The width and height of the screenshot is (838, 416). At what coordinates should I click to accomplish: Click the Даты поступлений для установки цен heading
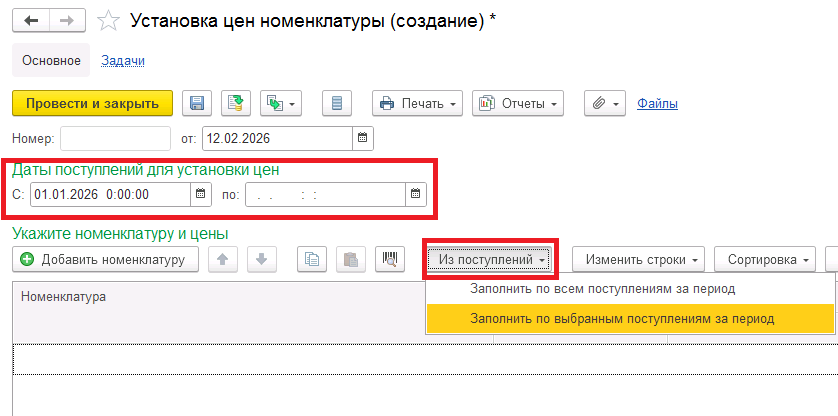click(146, 170)
